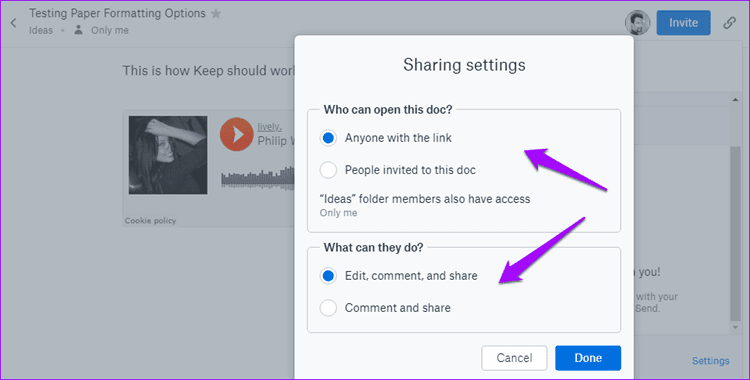Go back using the left chevron icon

(x=13, y=22)
